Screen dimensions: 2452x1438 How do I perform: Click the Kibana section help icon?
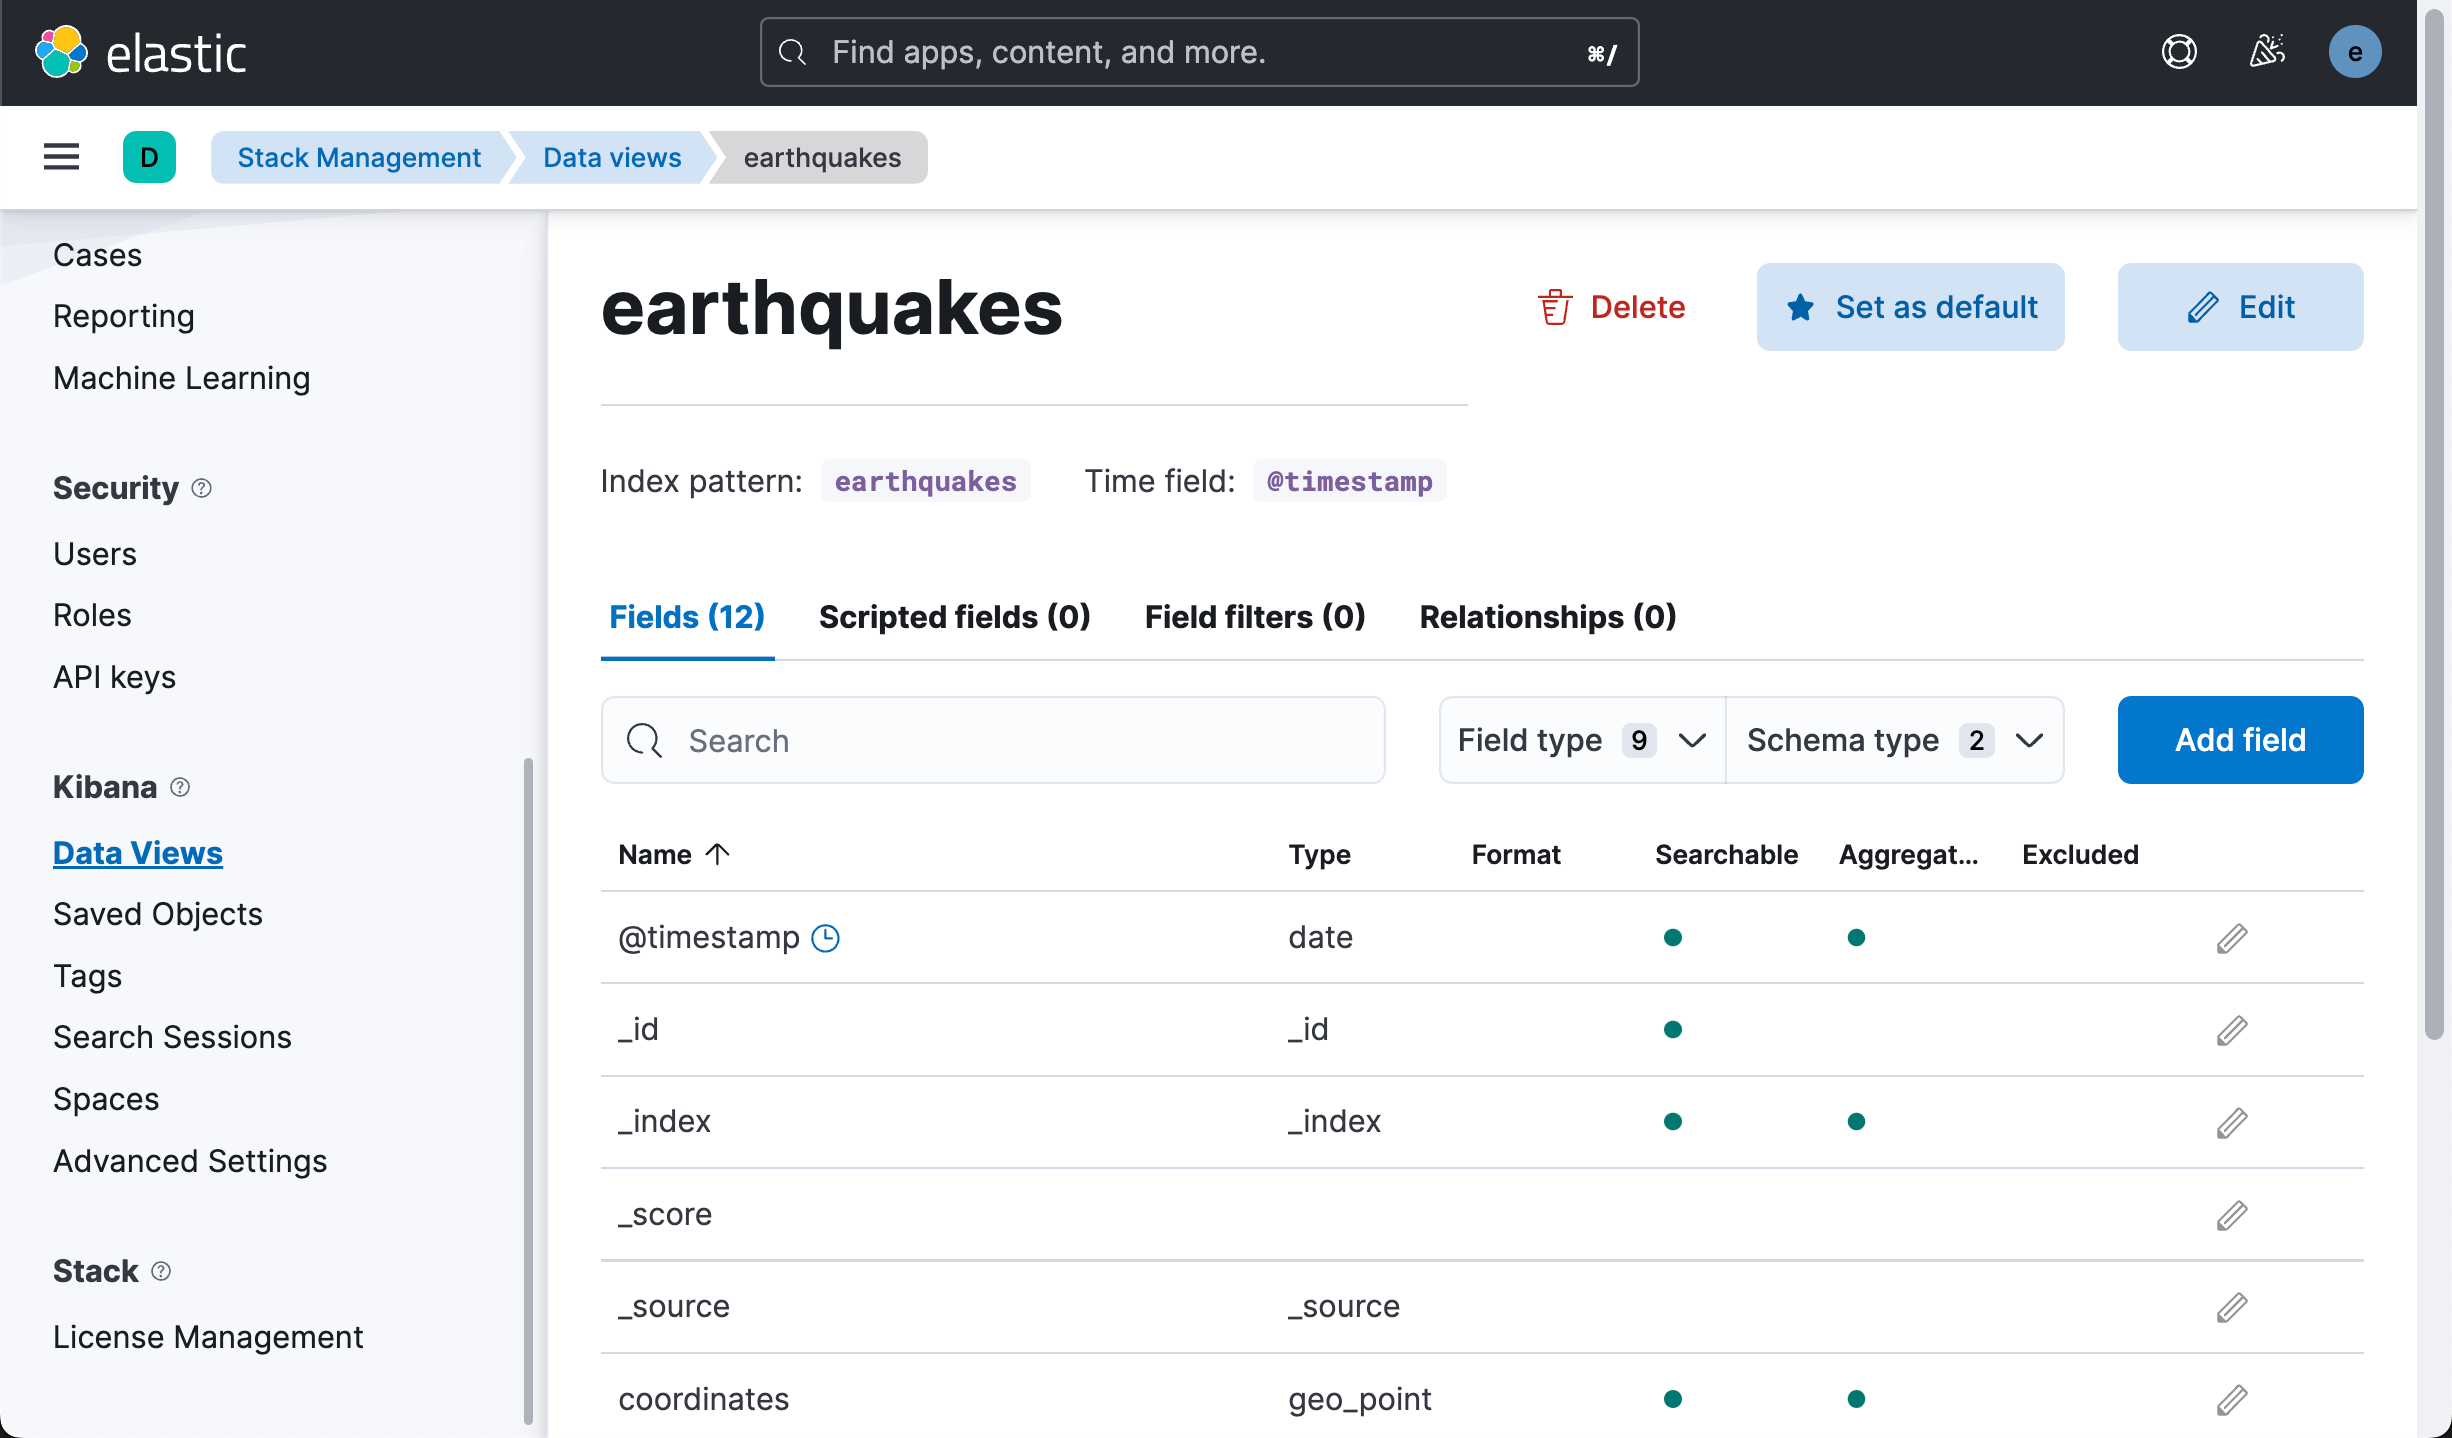tap(180, 788)
